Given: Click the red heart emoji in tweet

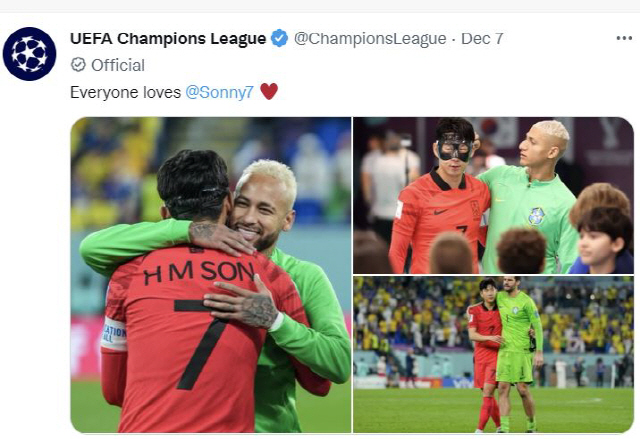Looking at the screenshot, I should click(269, 91).
